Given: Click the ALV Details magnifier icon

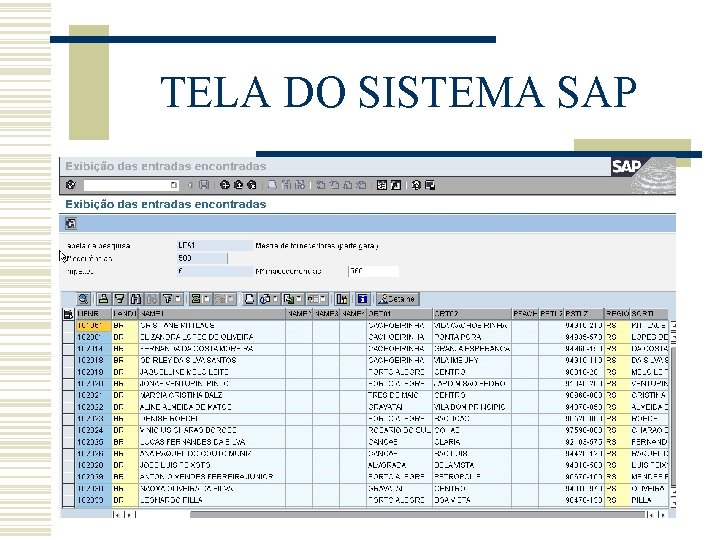Looking at the screenshot, I should click(x=83, y=299).
